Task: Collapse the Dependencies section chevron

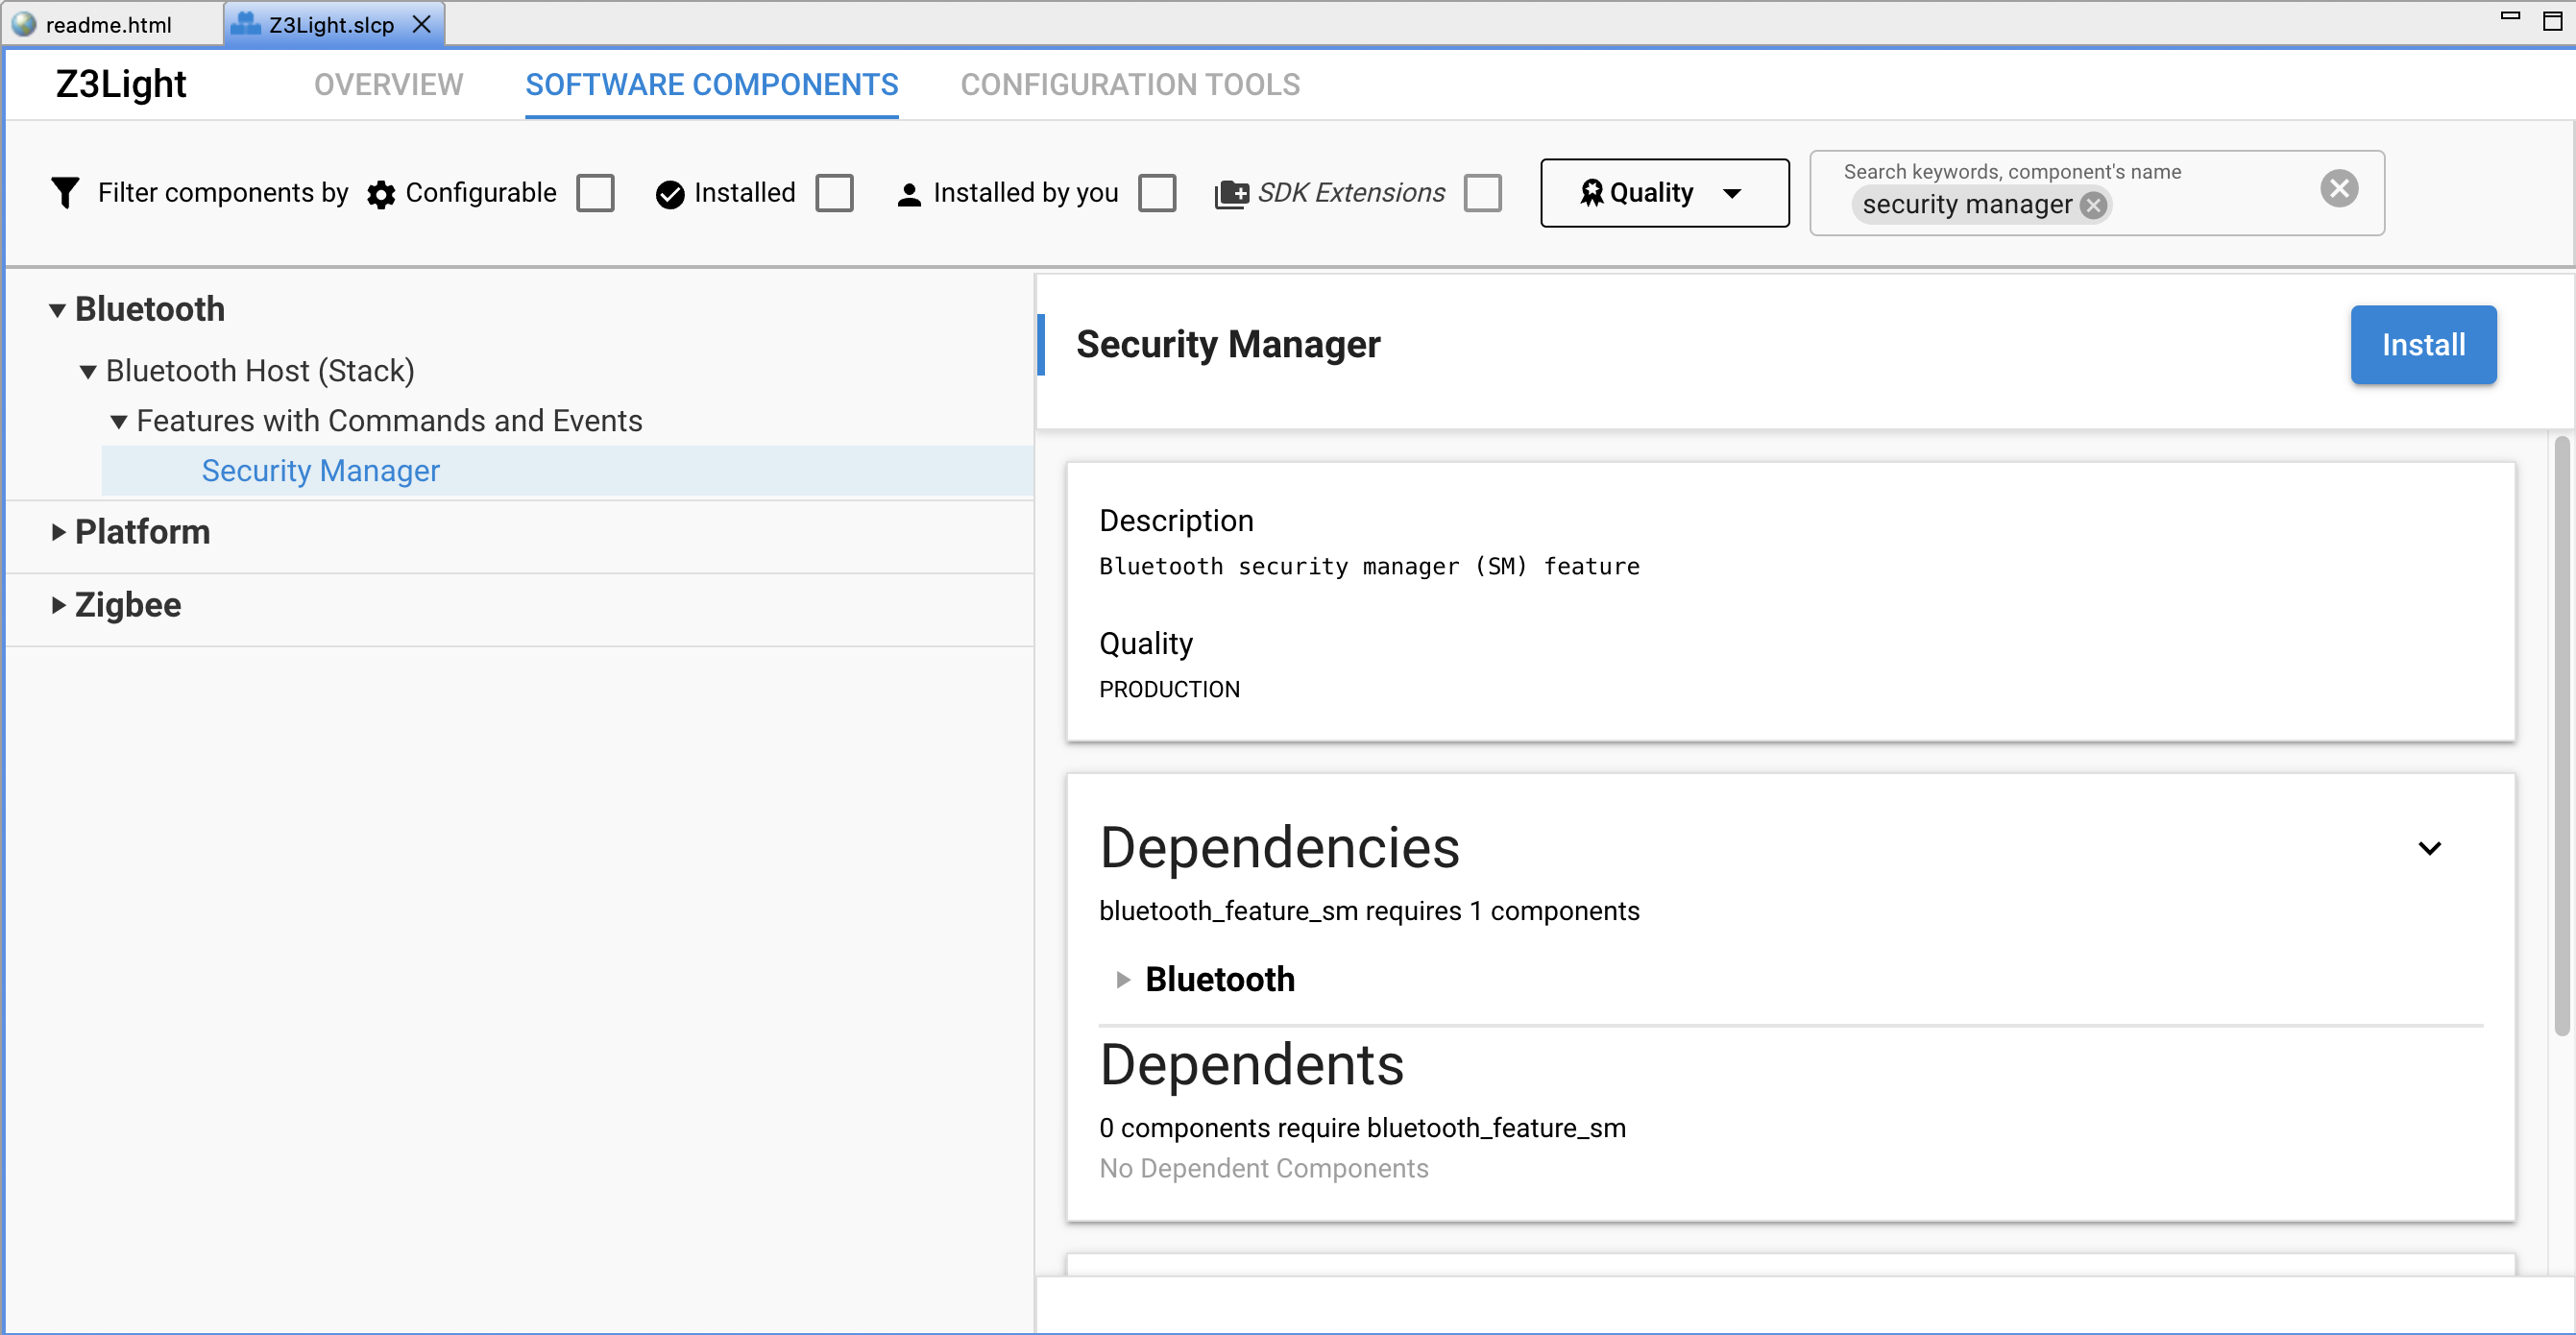Action: click(x=2431, y=848)
